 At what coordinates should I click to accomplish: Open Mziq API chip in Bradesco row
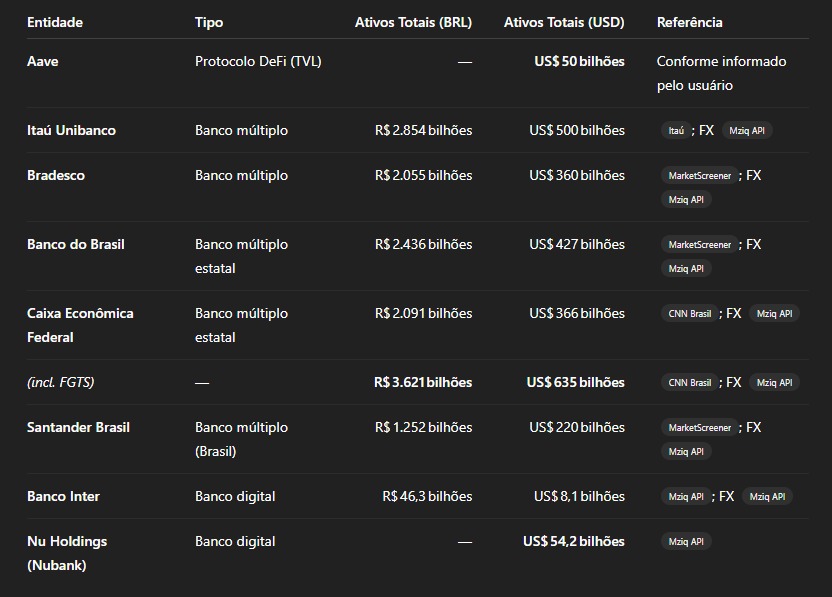coord(686,200)
